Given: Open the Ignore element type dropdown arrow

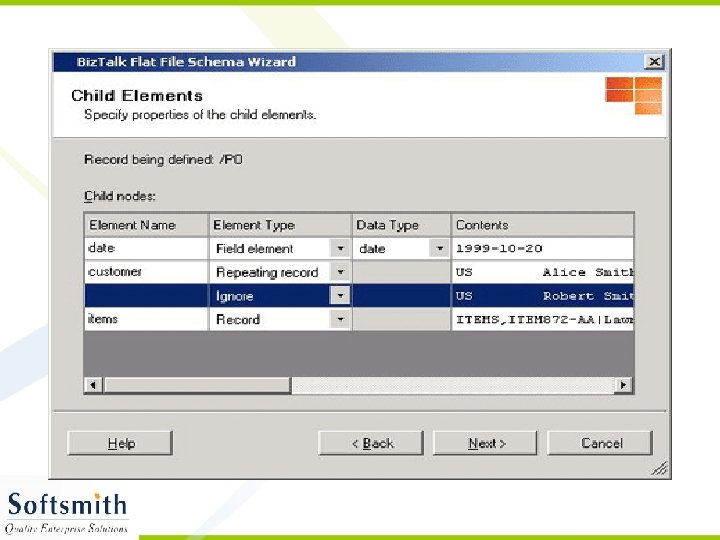Looking at the screenshot, I should [340, 296].
